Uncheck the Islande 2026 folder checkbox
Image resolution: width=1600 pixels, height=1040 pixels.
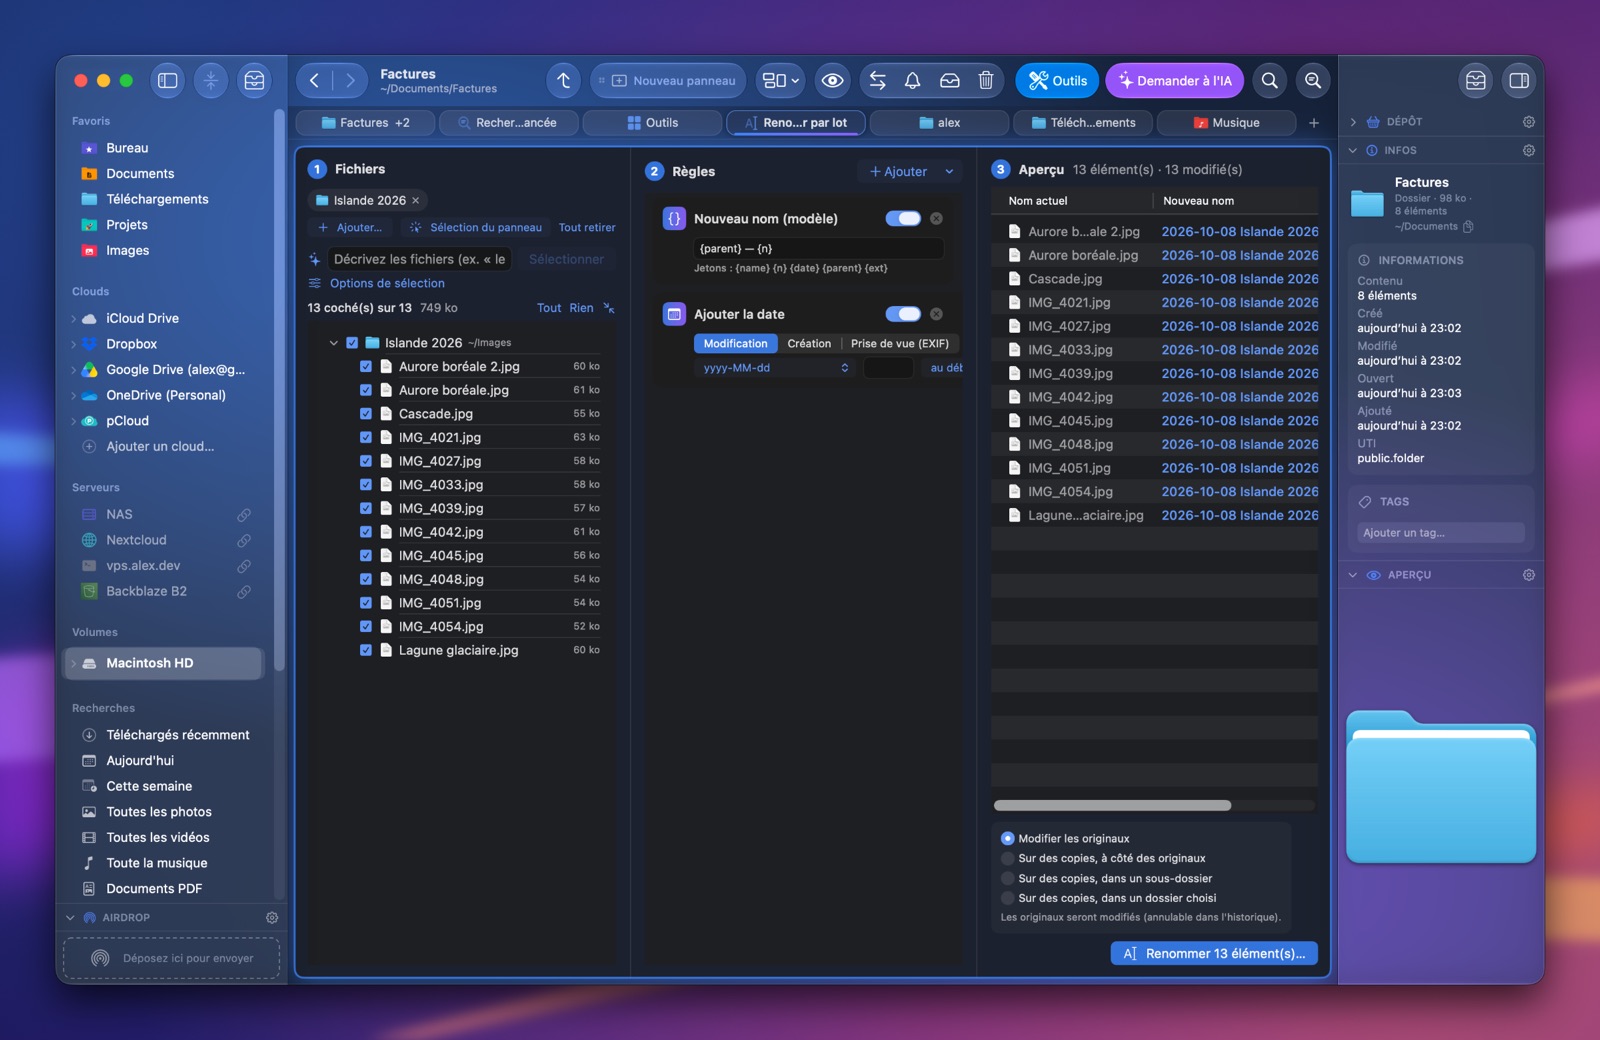(352, 343)
